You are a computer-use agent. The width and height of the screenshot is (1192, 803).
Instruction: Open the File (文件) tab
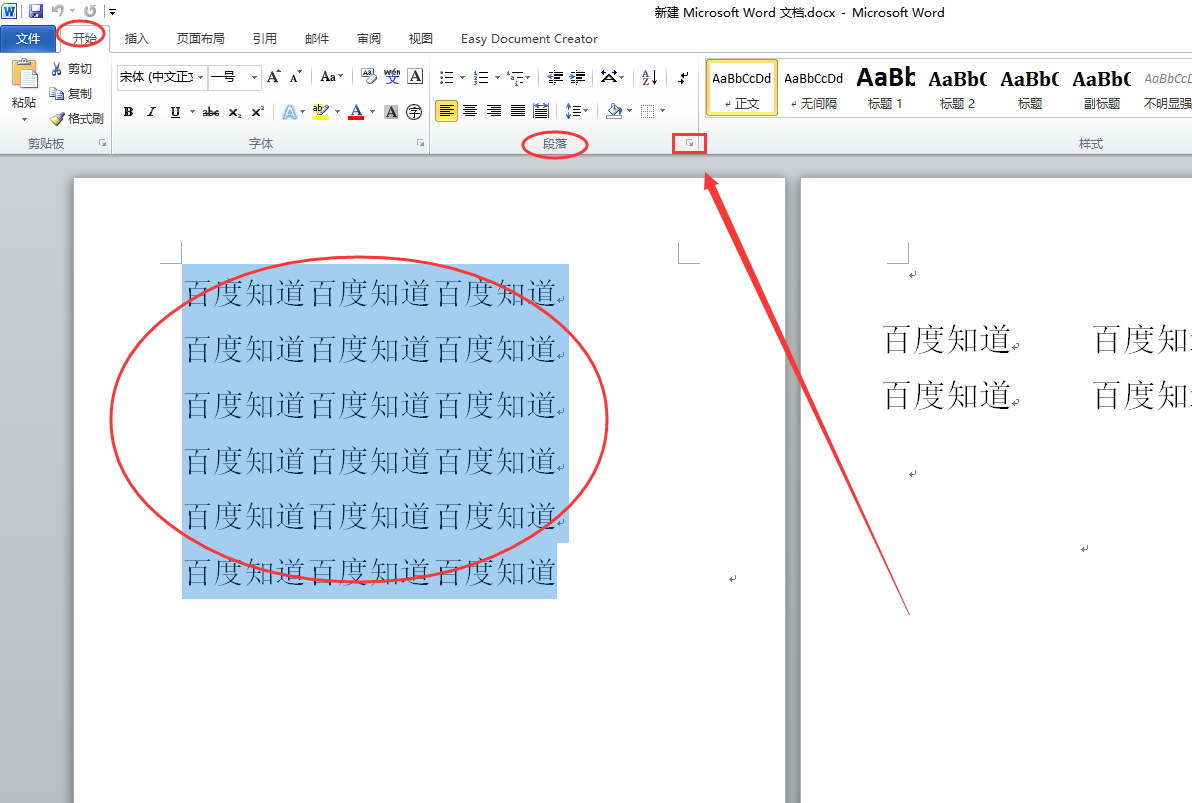[28, 38]
